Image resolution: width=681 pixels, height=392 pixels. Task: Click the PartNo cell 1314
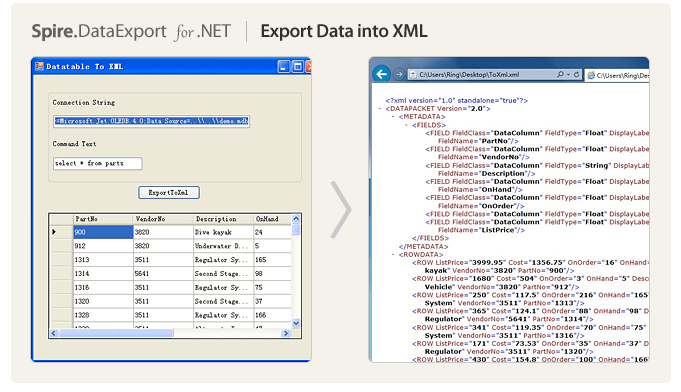(103, 273)
